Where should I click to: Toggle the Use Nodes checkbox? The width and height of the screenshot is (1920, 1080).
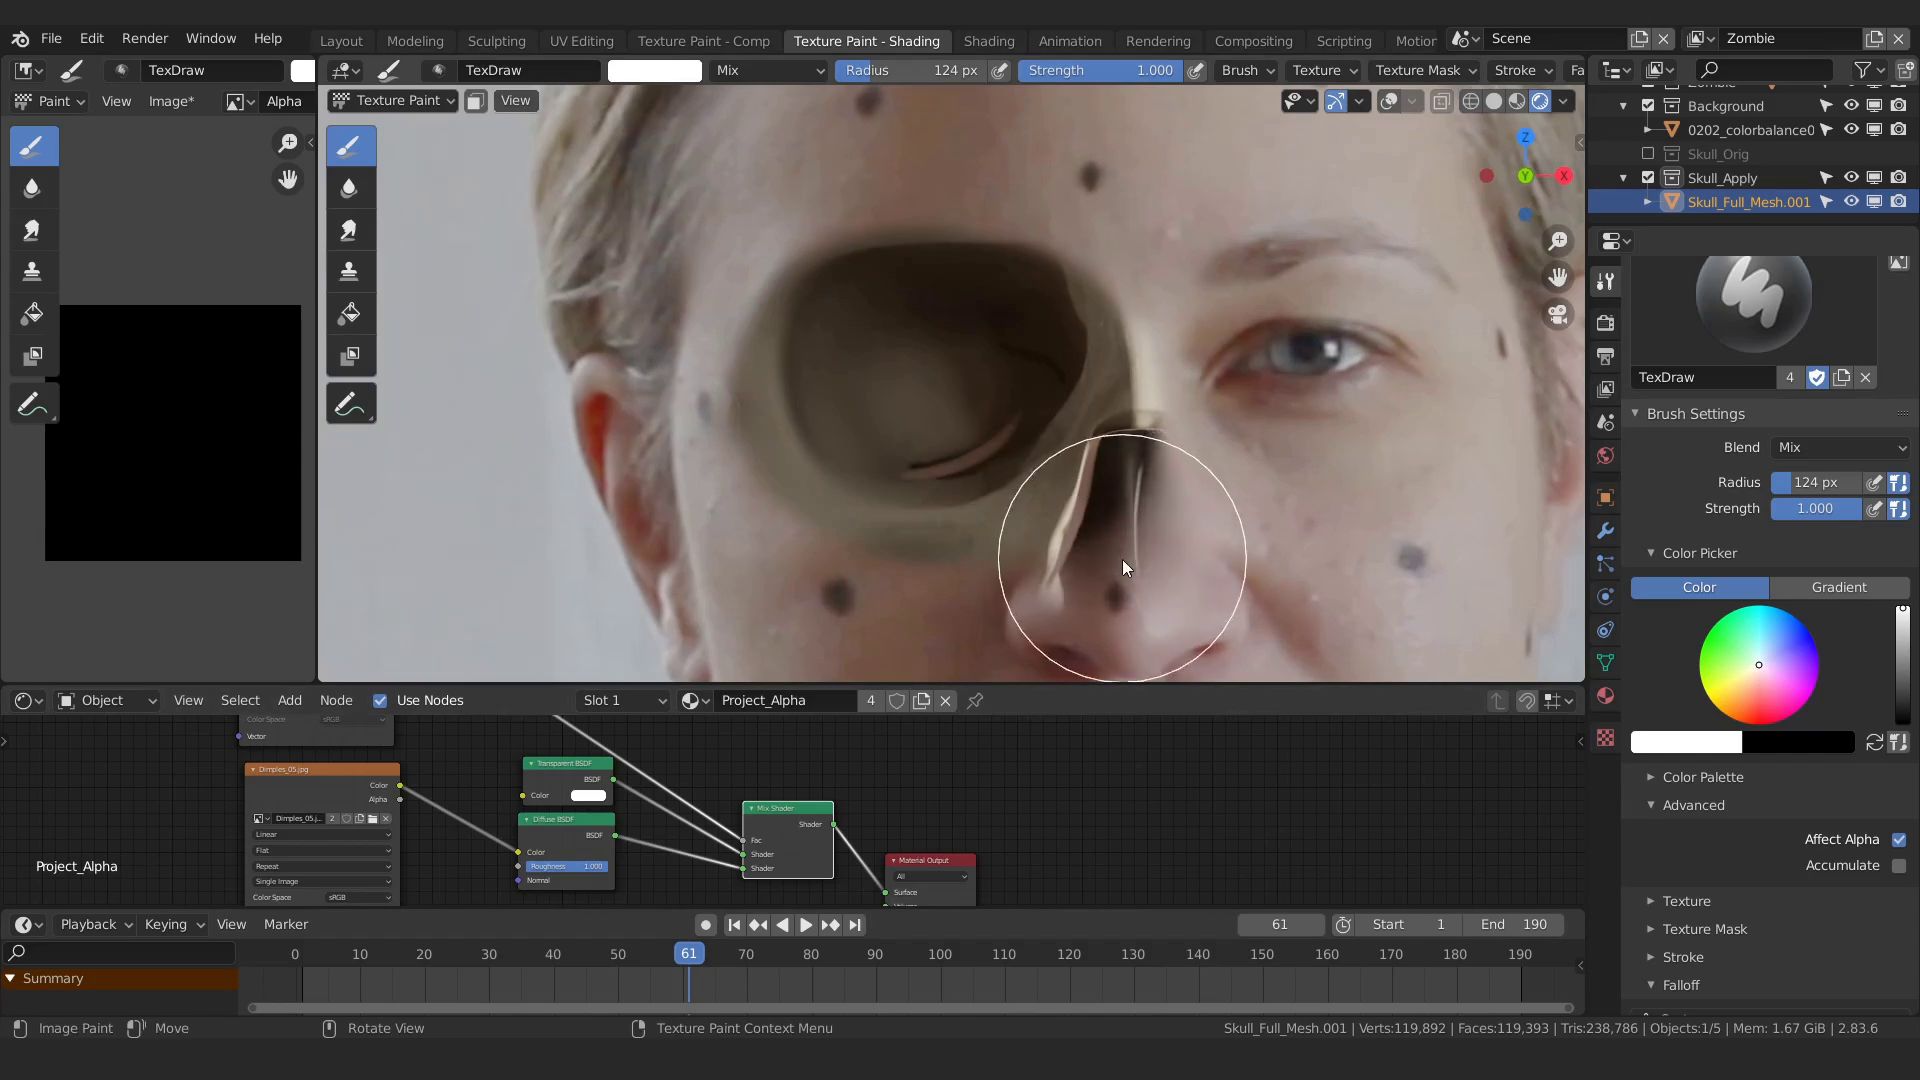pos(380,701)
